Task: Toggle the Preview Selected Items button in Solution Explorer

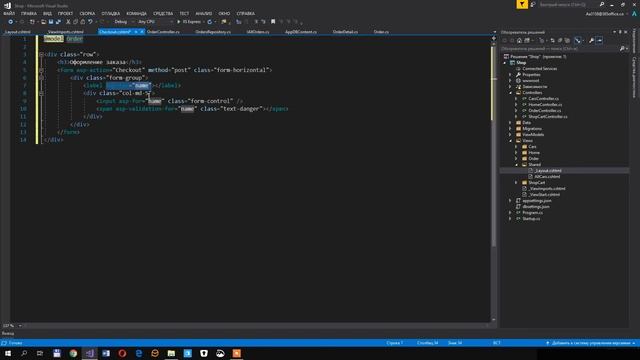Action: coord(599,40)
